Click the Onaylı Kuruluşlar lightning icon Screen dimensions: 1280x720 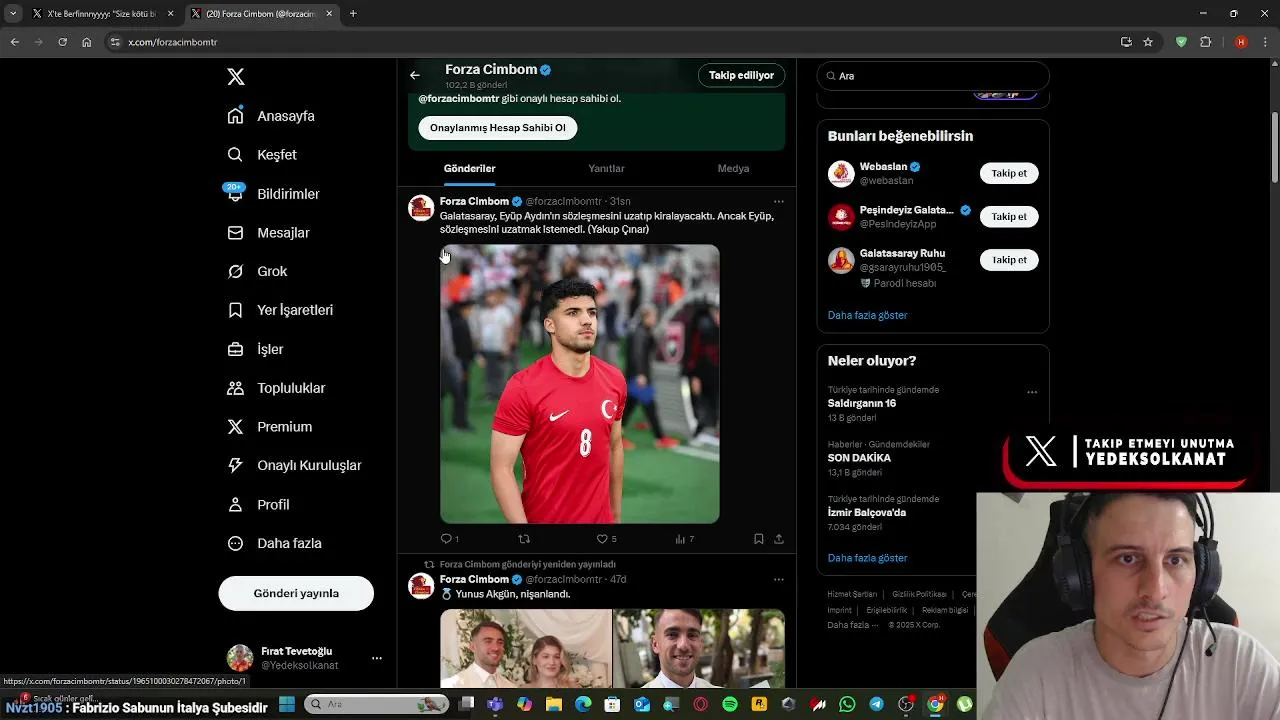point(235,465)
